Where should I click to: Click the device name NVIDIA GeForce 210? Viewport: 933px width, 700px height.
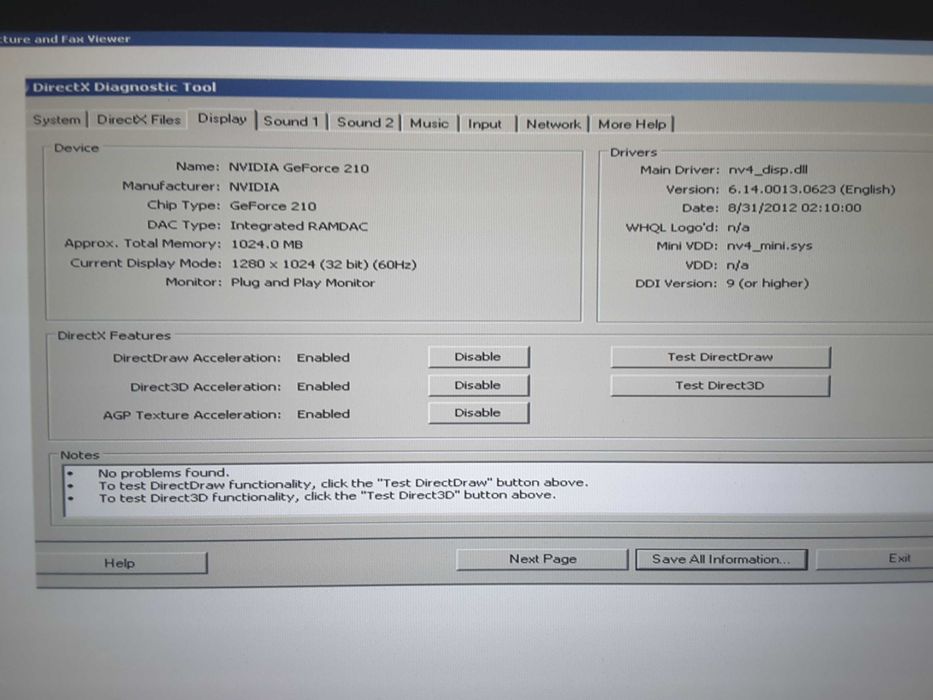click(x=299, y=168)
